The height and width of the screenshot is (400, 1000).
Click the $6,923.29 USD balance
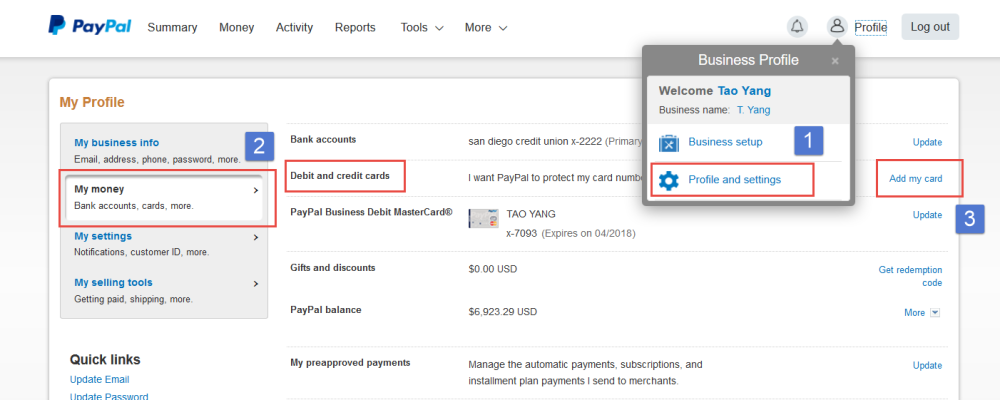[503, 312]
